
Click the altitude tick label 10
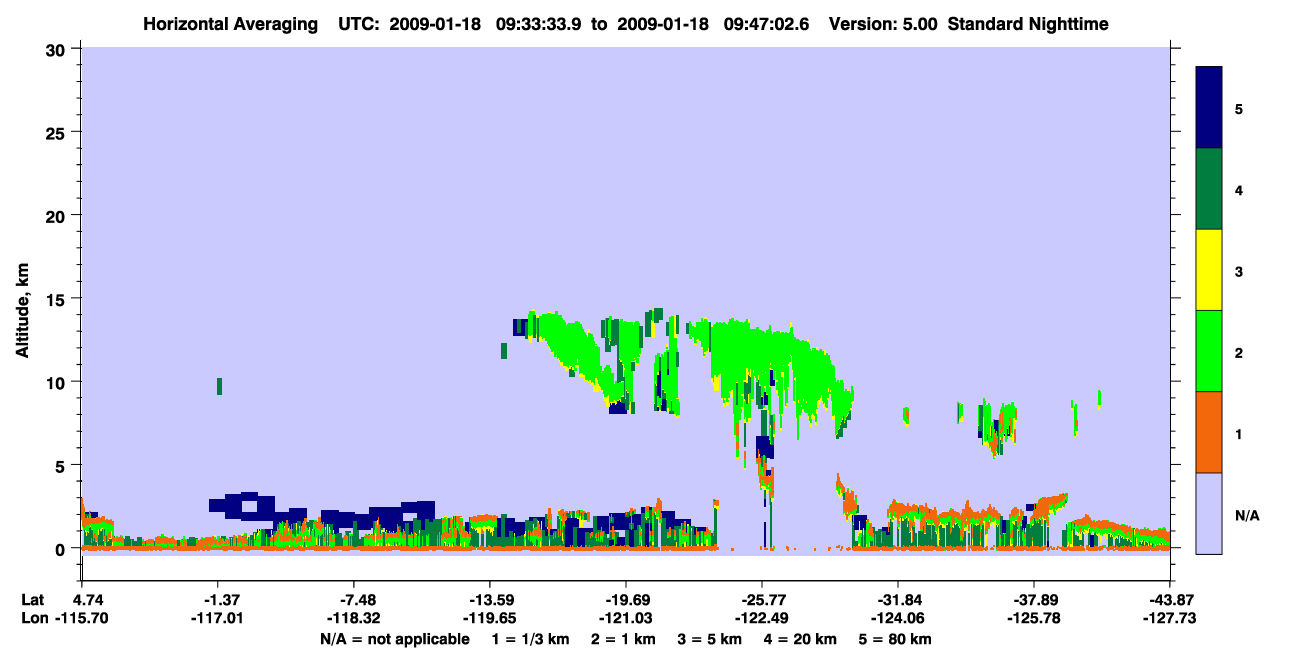(x=58, y=382)
